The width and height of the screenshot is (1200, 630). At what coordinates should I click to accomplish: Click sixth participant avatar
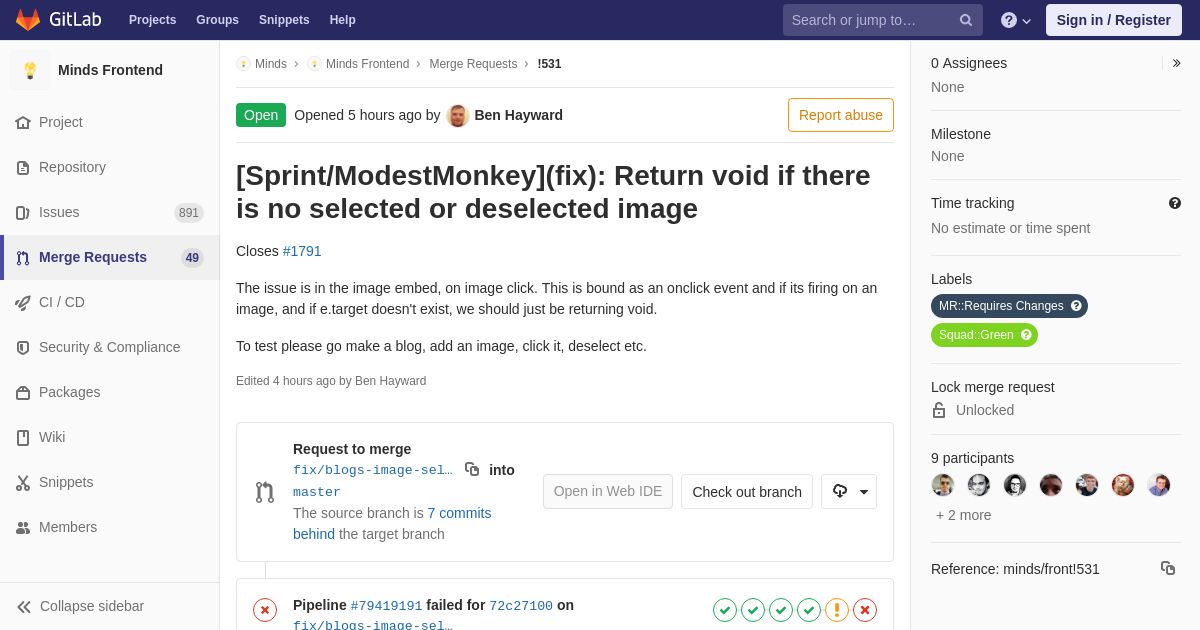click(x=1123, y=485)
